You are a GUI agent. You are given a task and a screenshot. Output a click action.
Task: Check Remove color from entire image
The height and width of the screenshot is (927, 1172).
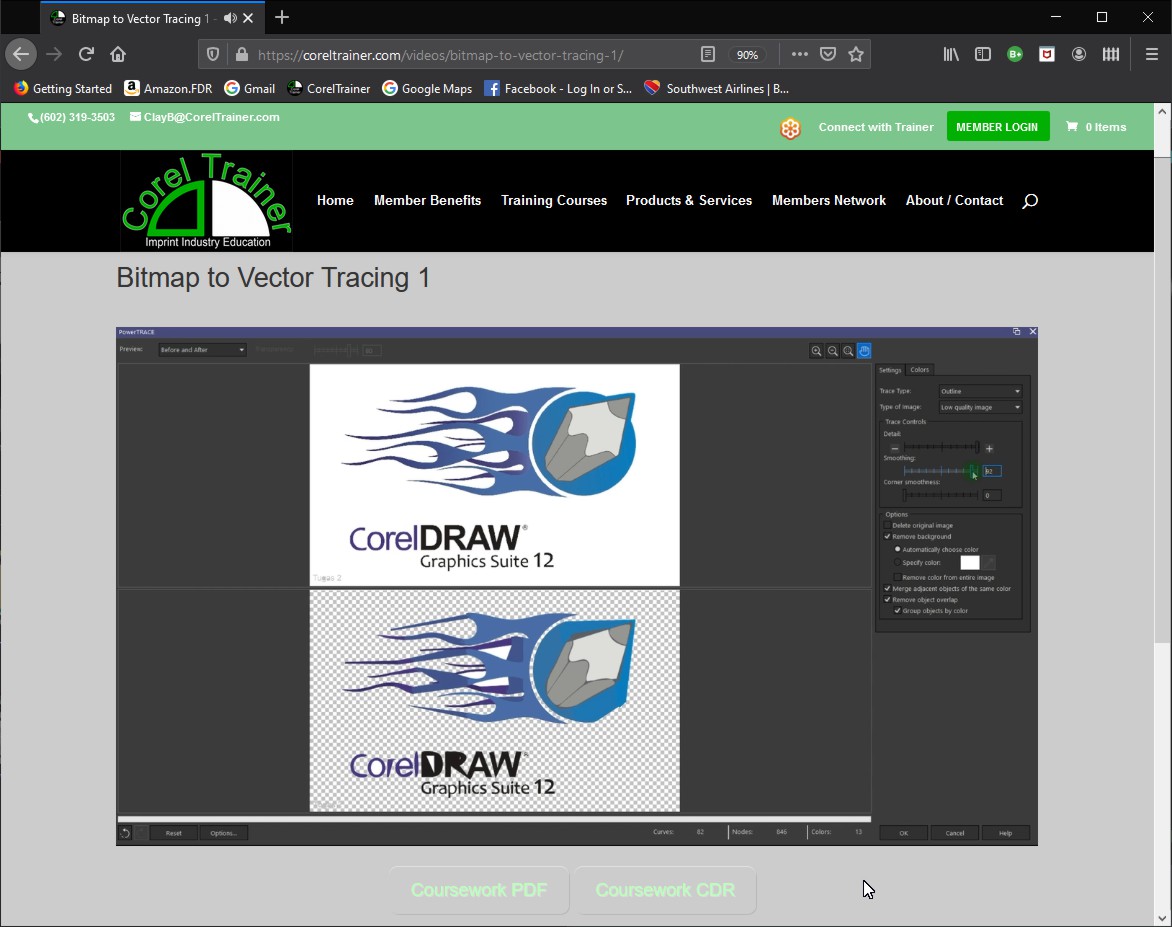[x=898, y=577]
